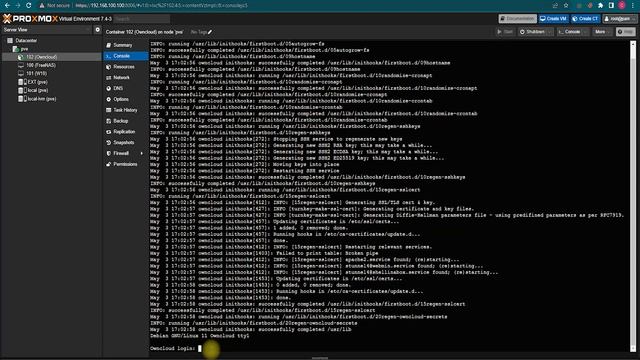Bookmark the page with the star
The image size is (640, 360).
point(566,5)
